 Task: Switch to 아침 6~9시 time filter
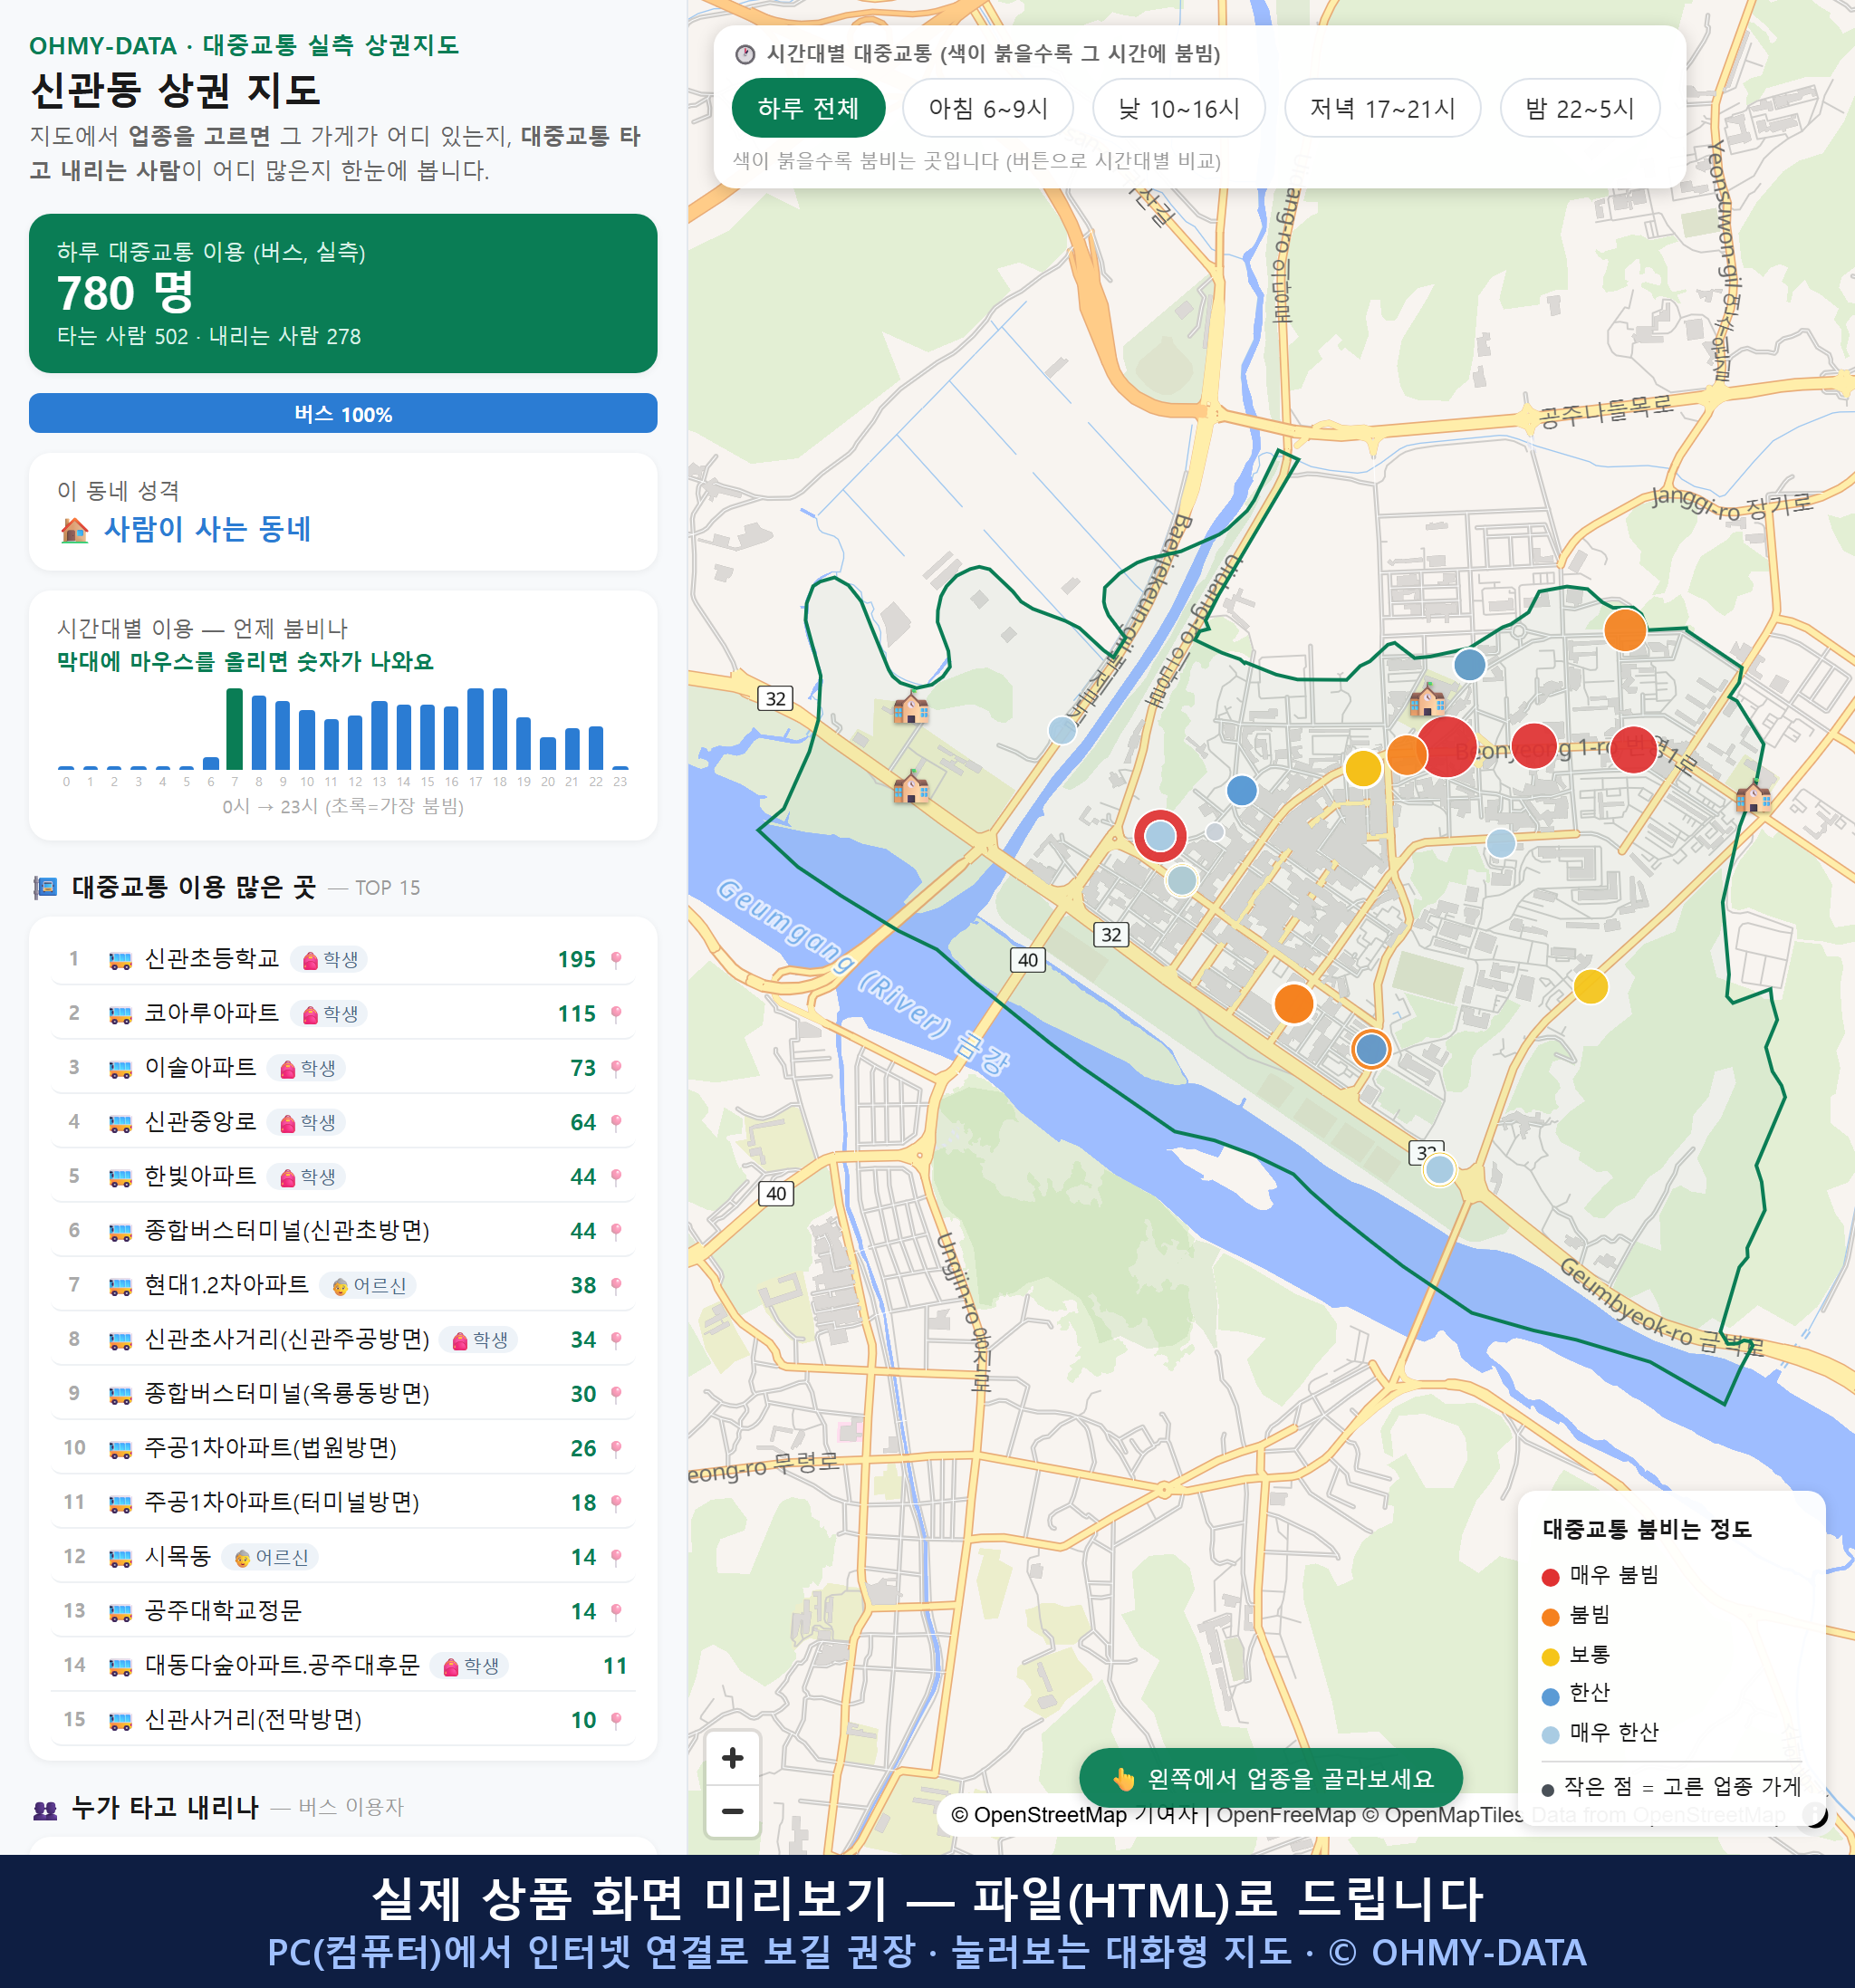(988, 108)
